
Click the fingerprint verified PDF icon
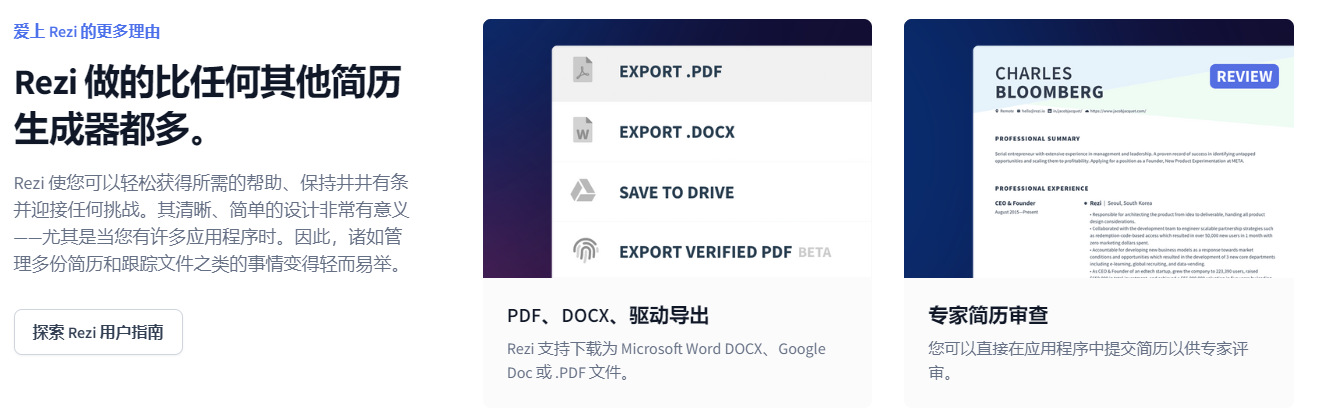tap(583, 251)
